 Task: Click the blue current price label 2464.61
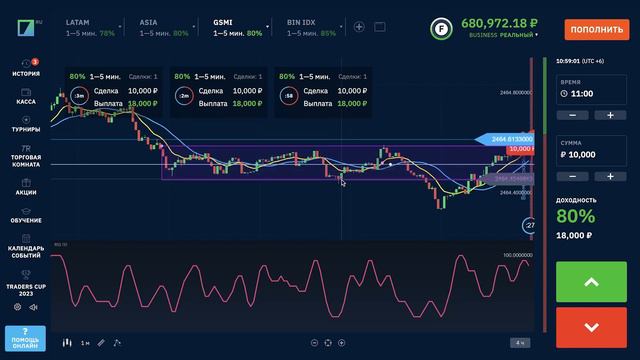505,139
